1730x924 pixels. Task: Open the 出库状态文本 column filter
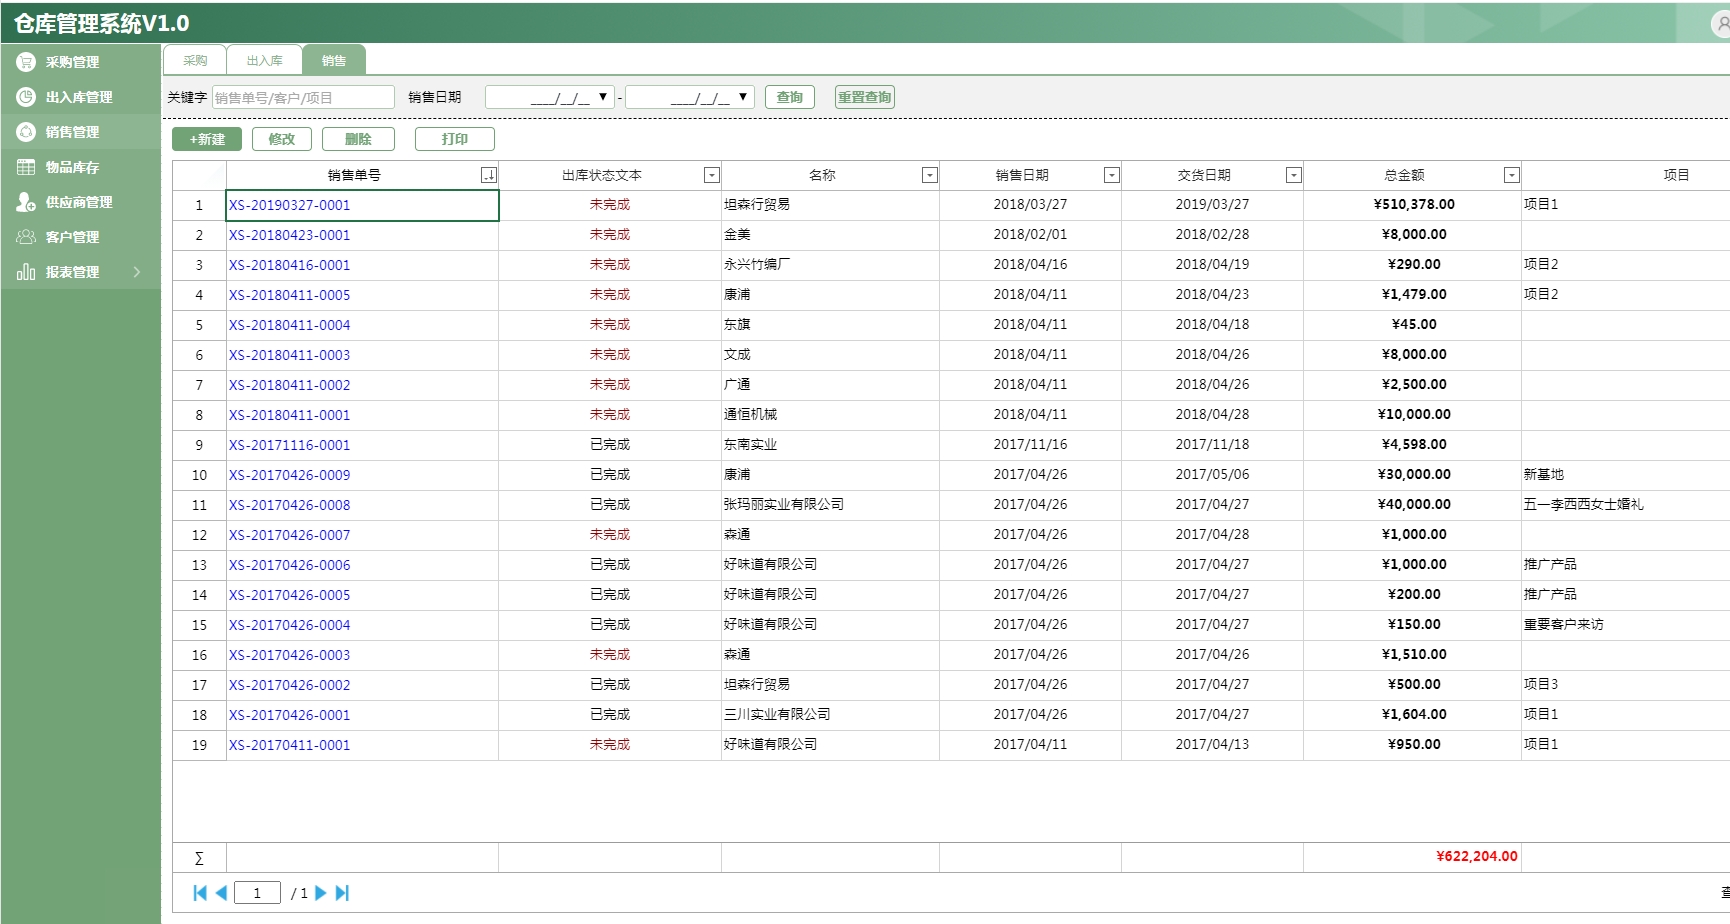point(711,175)
